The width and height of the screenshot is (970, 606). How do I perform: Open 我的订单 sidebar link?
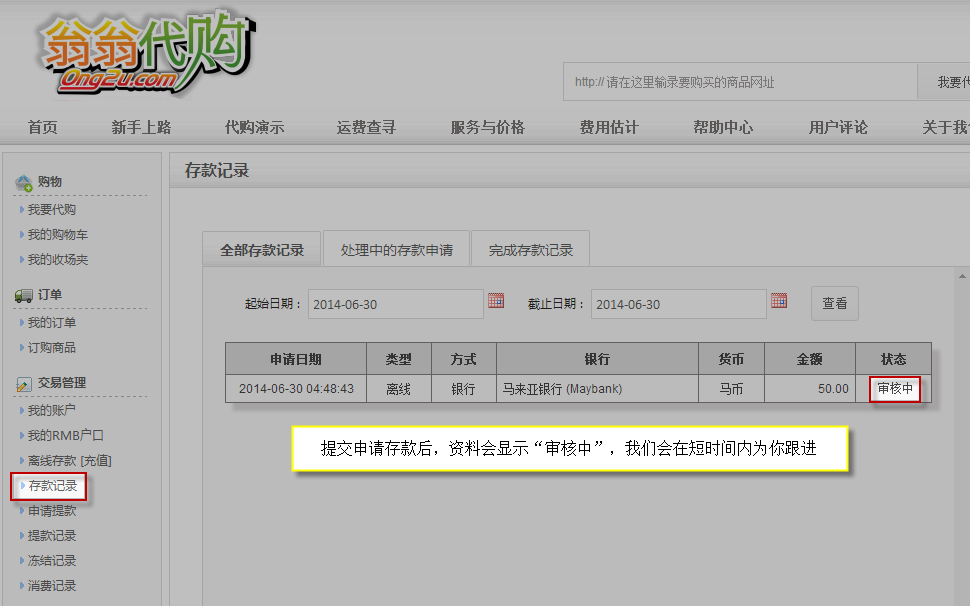(52, 323)
